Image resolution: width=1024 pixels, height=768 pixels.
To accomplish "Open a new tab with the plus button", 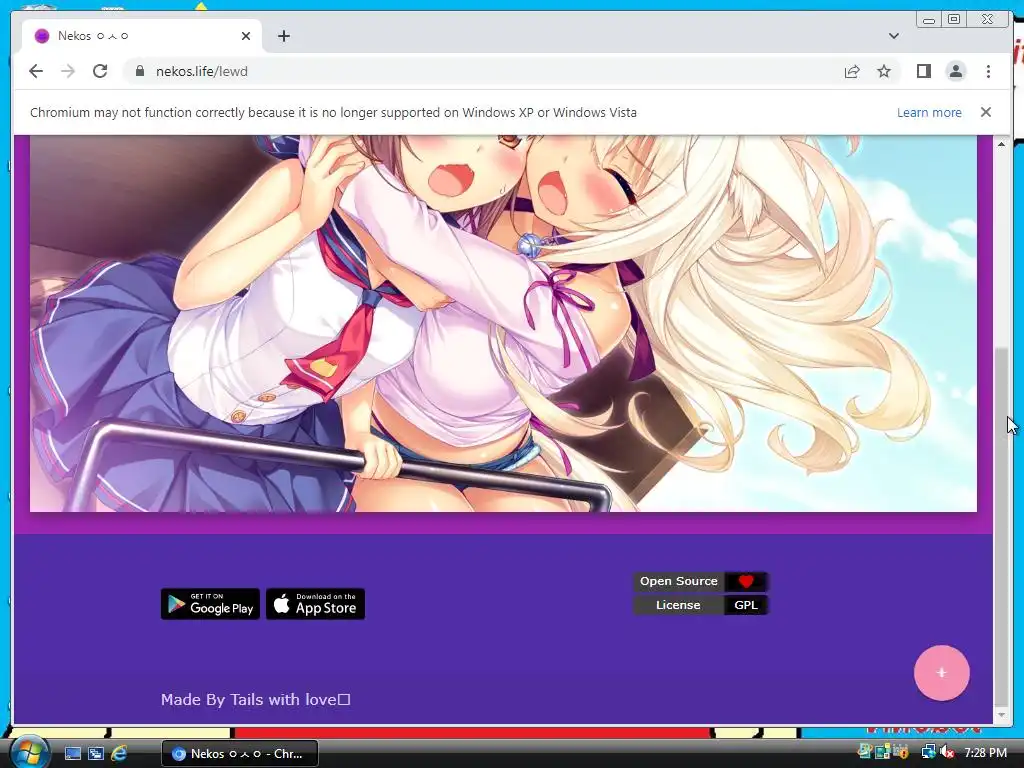I will click(283, 36).
